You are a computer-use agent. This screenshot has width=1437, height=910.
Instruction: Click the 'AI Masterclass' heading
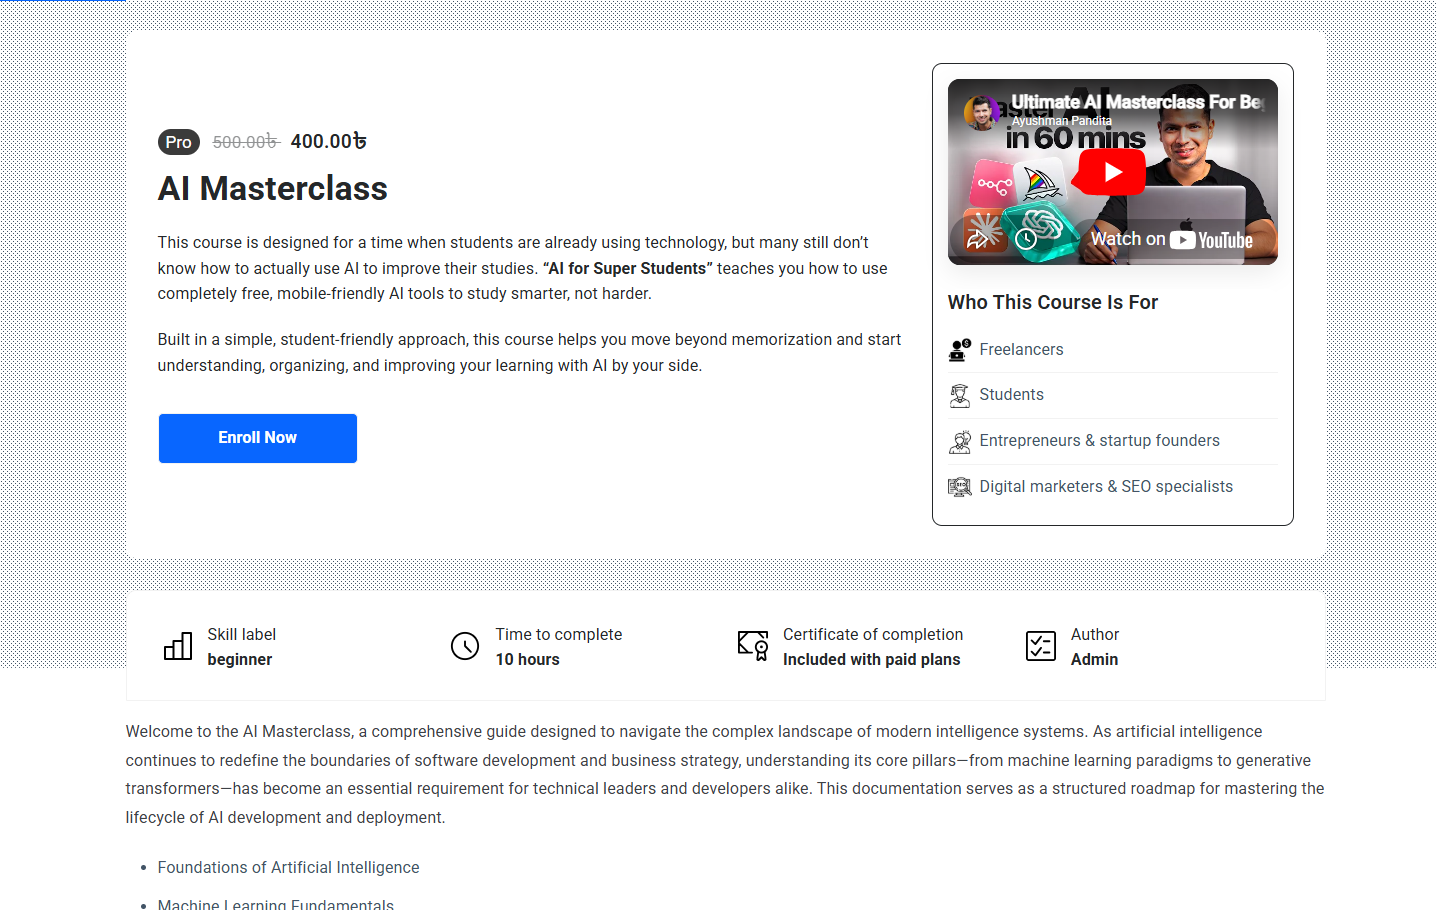click(x=273, y=189)
